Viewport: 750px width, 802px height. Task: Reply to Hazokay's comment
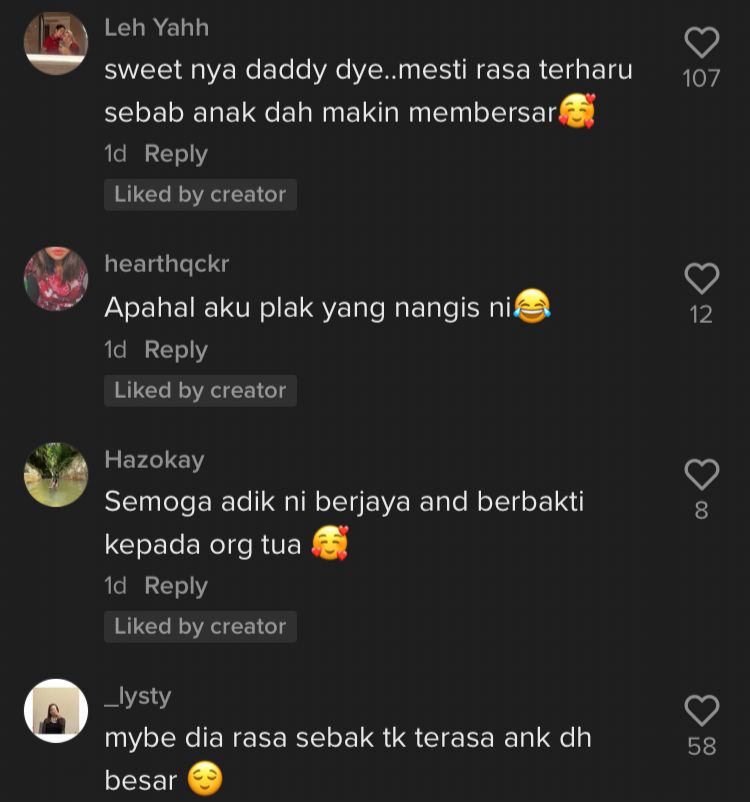click(175, 586)
